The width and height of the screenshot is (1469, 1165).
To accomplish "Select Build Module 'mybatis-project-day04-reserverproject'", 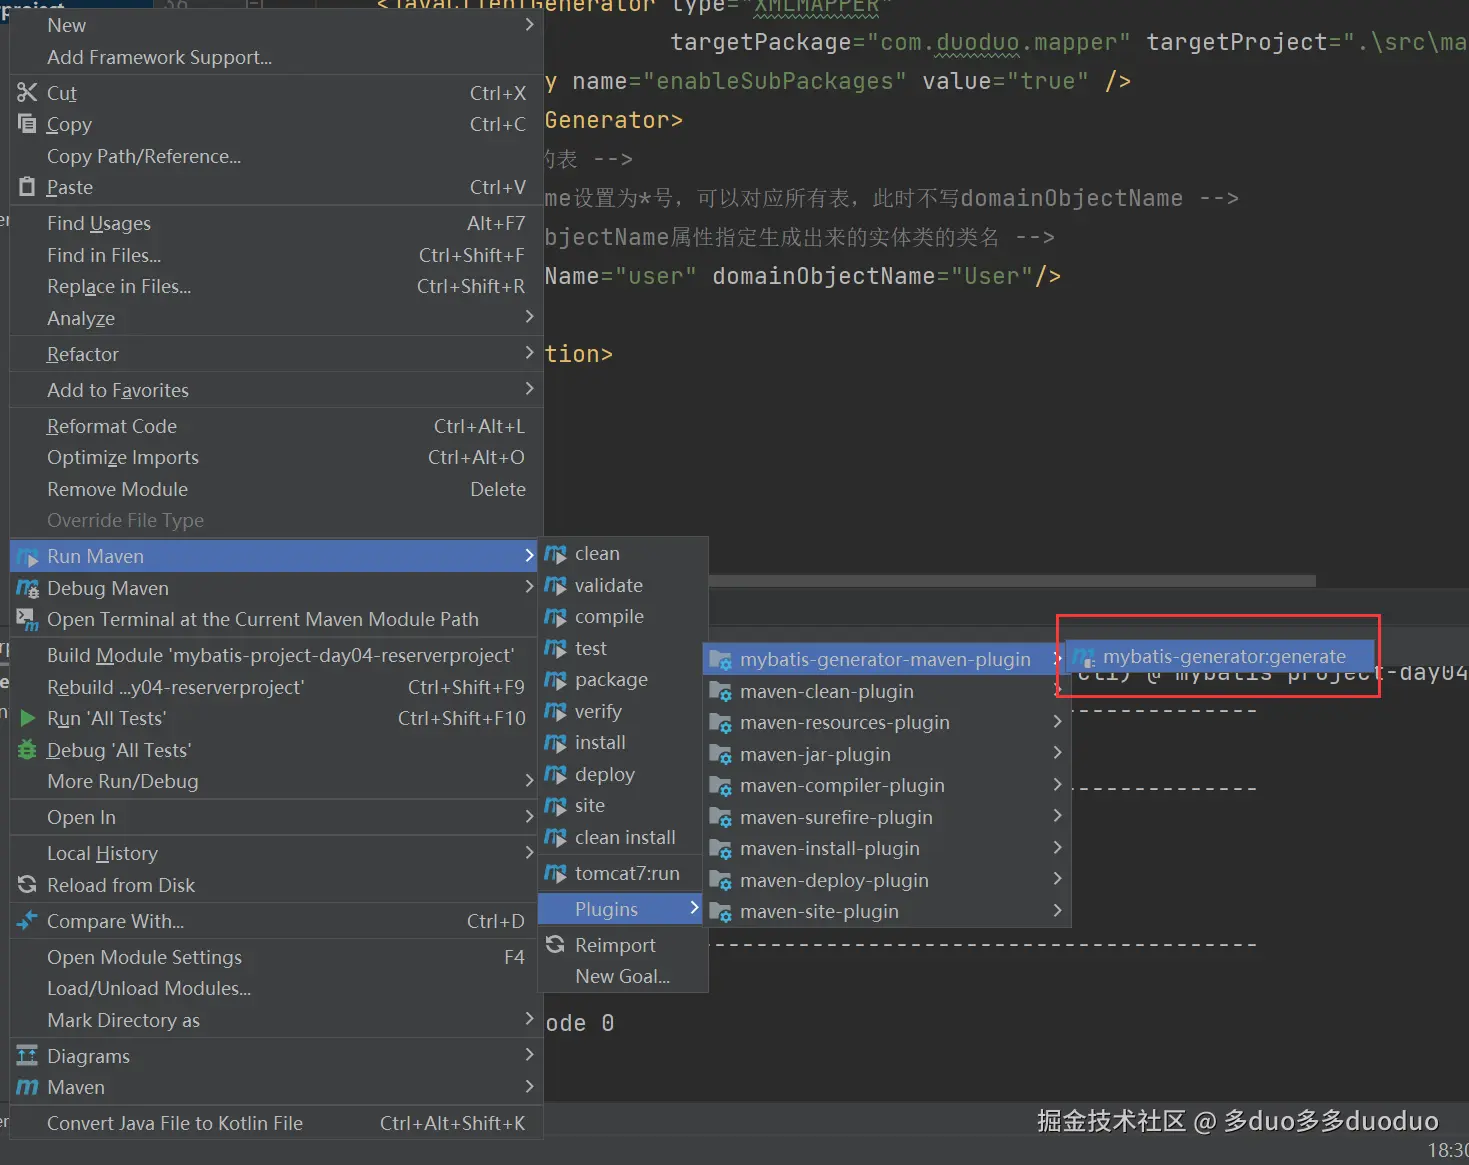I will click(276, 655).
